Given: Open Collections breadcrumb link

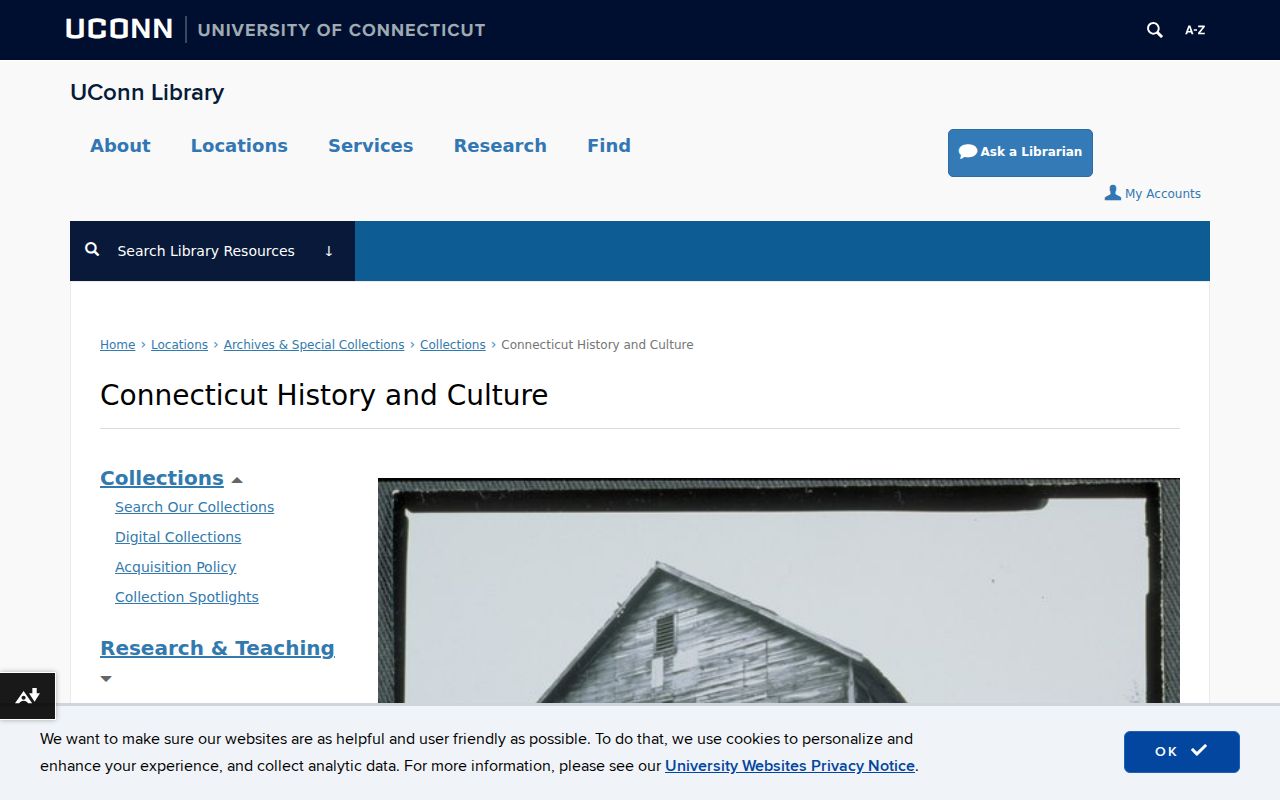Looking at the screenshot, I should [x=453, y=344].
